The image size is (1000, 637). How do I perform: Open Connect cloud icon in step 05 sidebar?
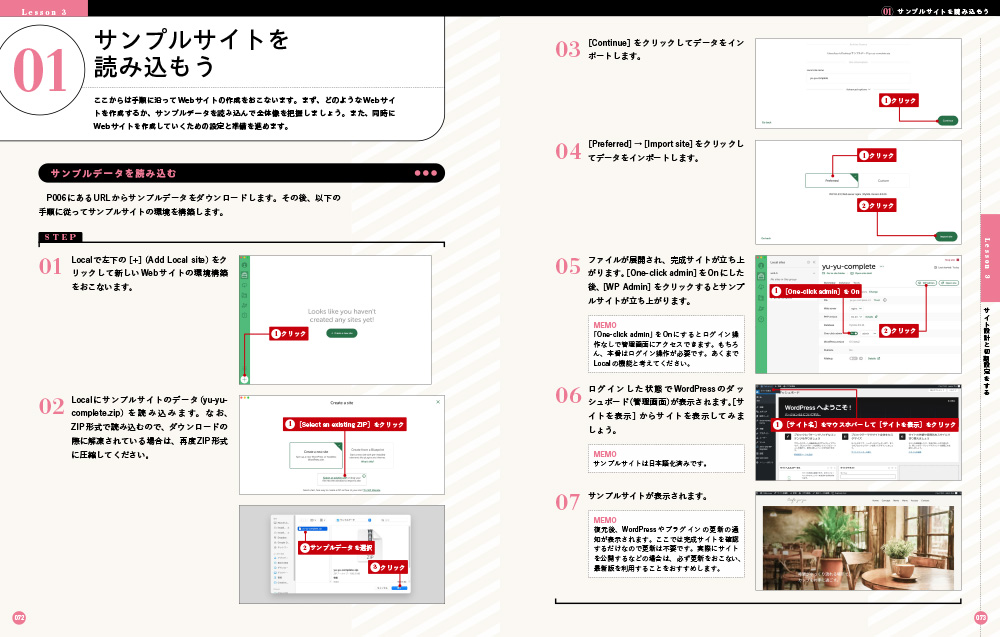[x=761, y=287]
